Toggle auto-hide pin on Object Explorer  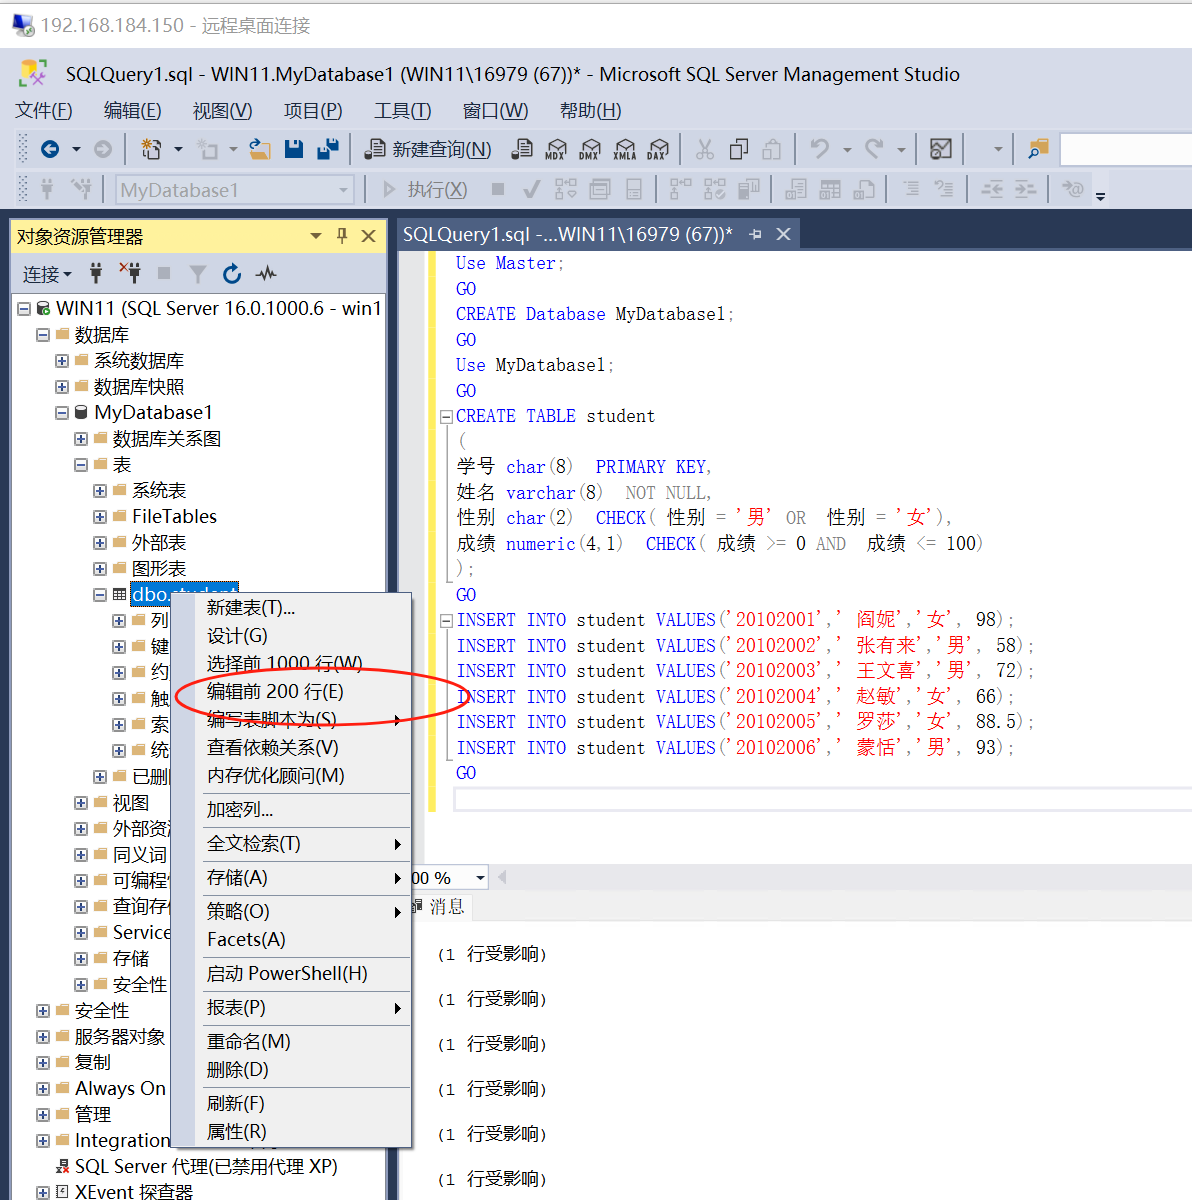(x=341, y=236)
